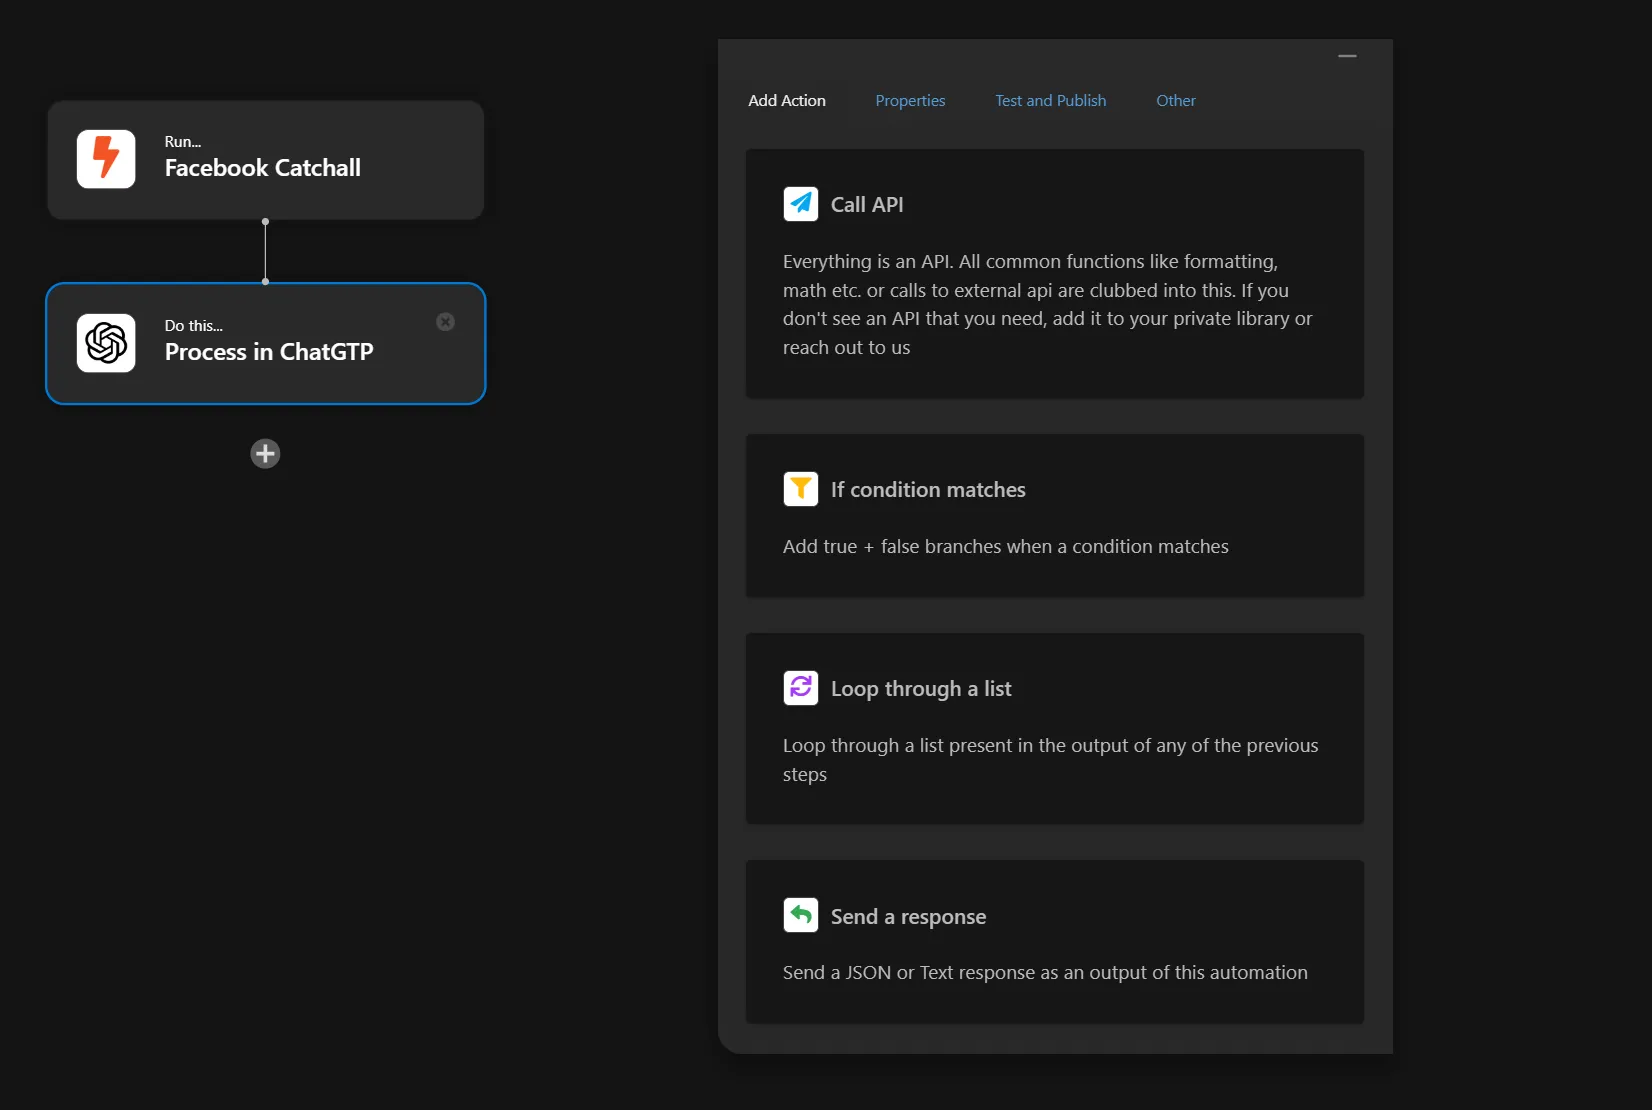Go to Test and Publish tab
The image size is (1652, 1110).
click(x=1051, y=101)
